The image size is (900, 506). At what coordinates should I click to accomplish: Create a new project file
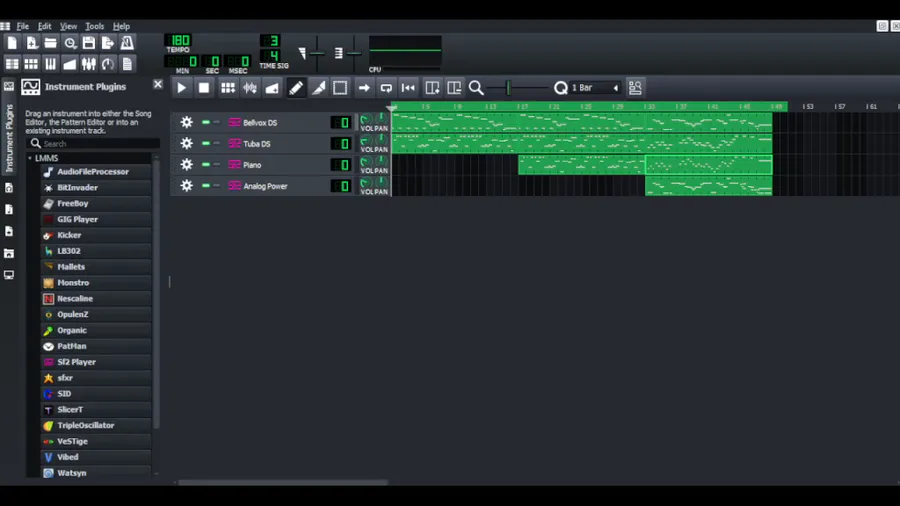[x=12, y=43]
